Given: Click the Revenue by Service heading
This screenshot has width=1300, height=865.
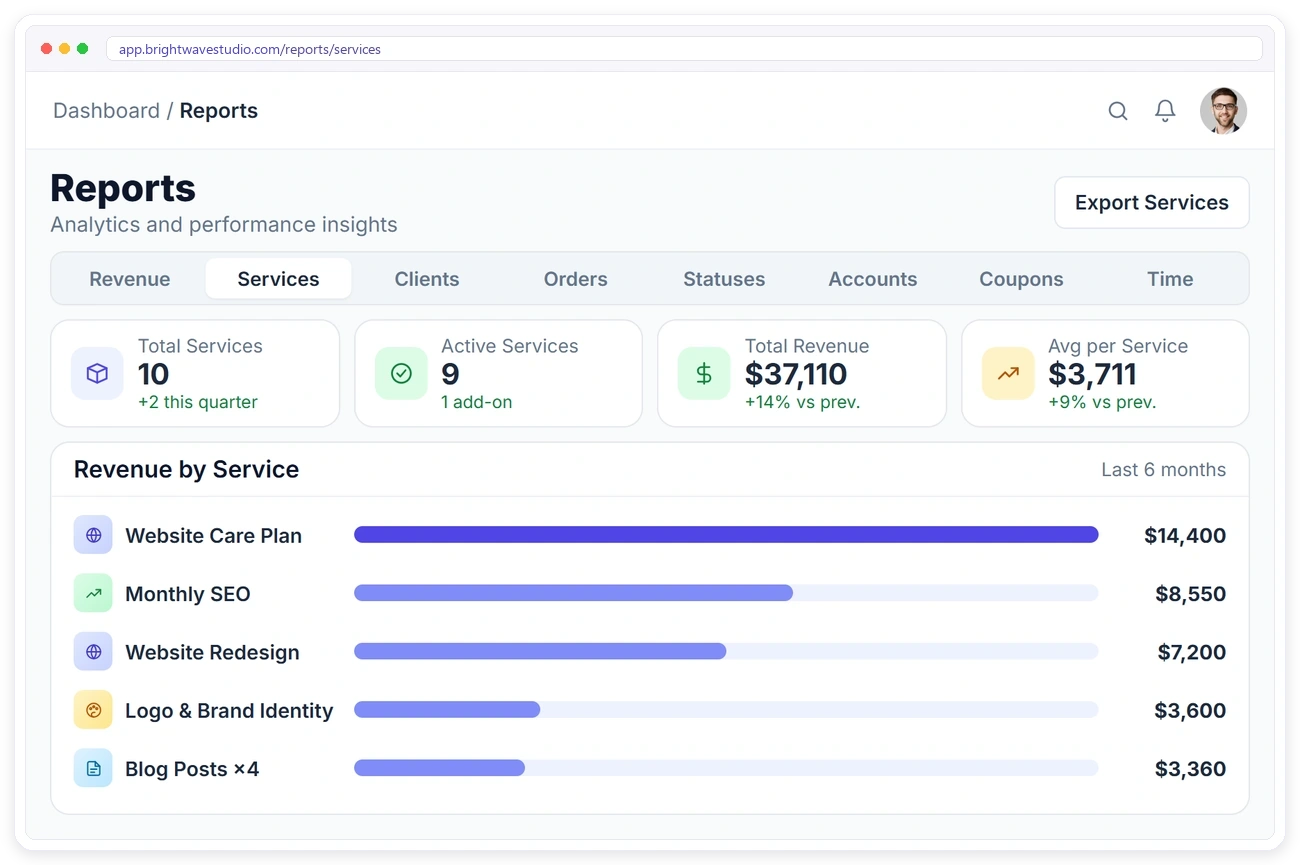Looking at the screenshot, I should tap(186, 469).
